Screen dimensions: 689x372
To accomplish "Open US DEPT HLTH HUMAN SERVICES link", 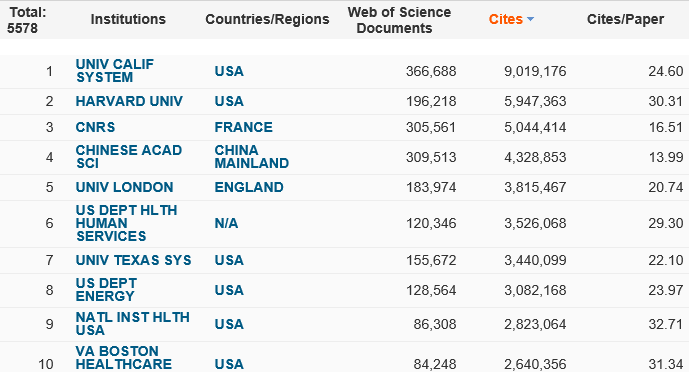I will click(x=127, y=223).
